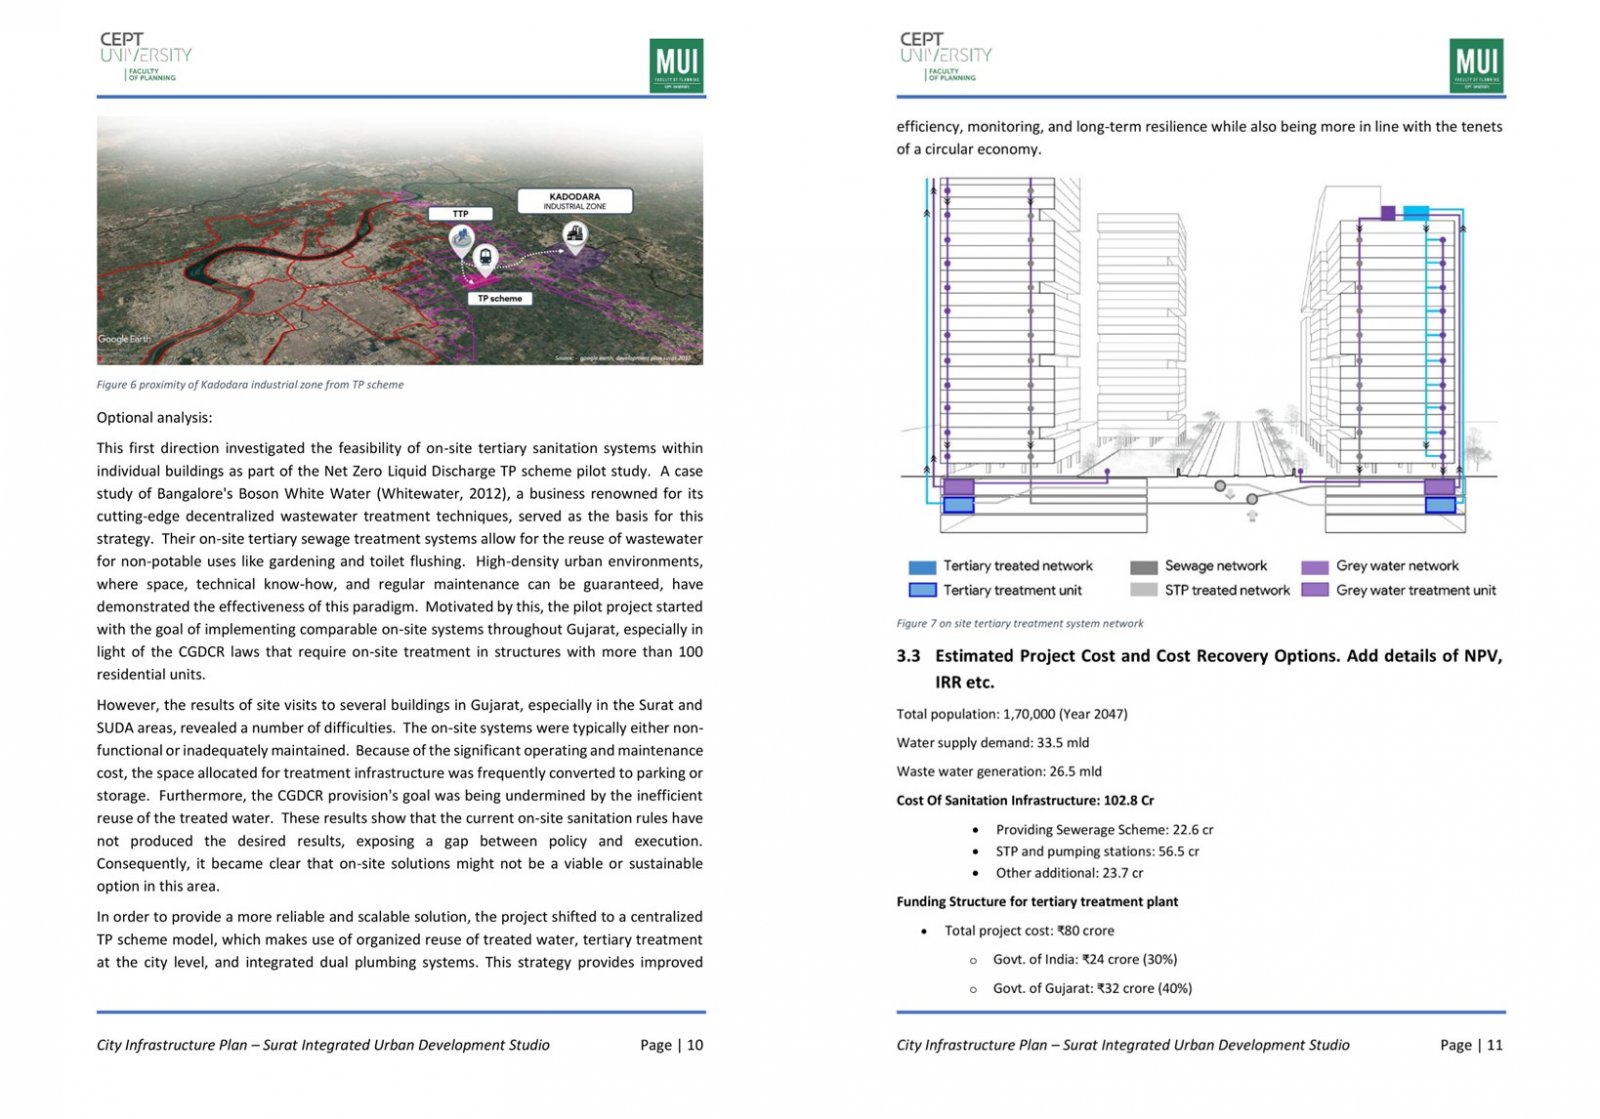This screenshot has height=1119, width=1600.
Task: Click 'Govt. of Gujarat: ₹32 crore (40%)'
Action: click(1092, 989)
